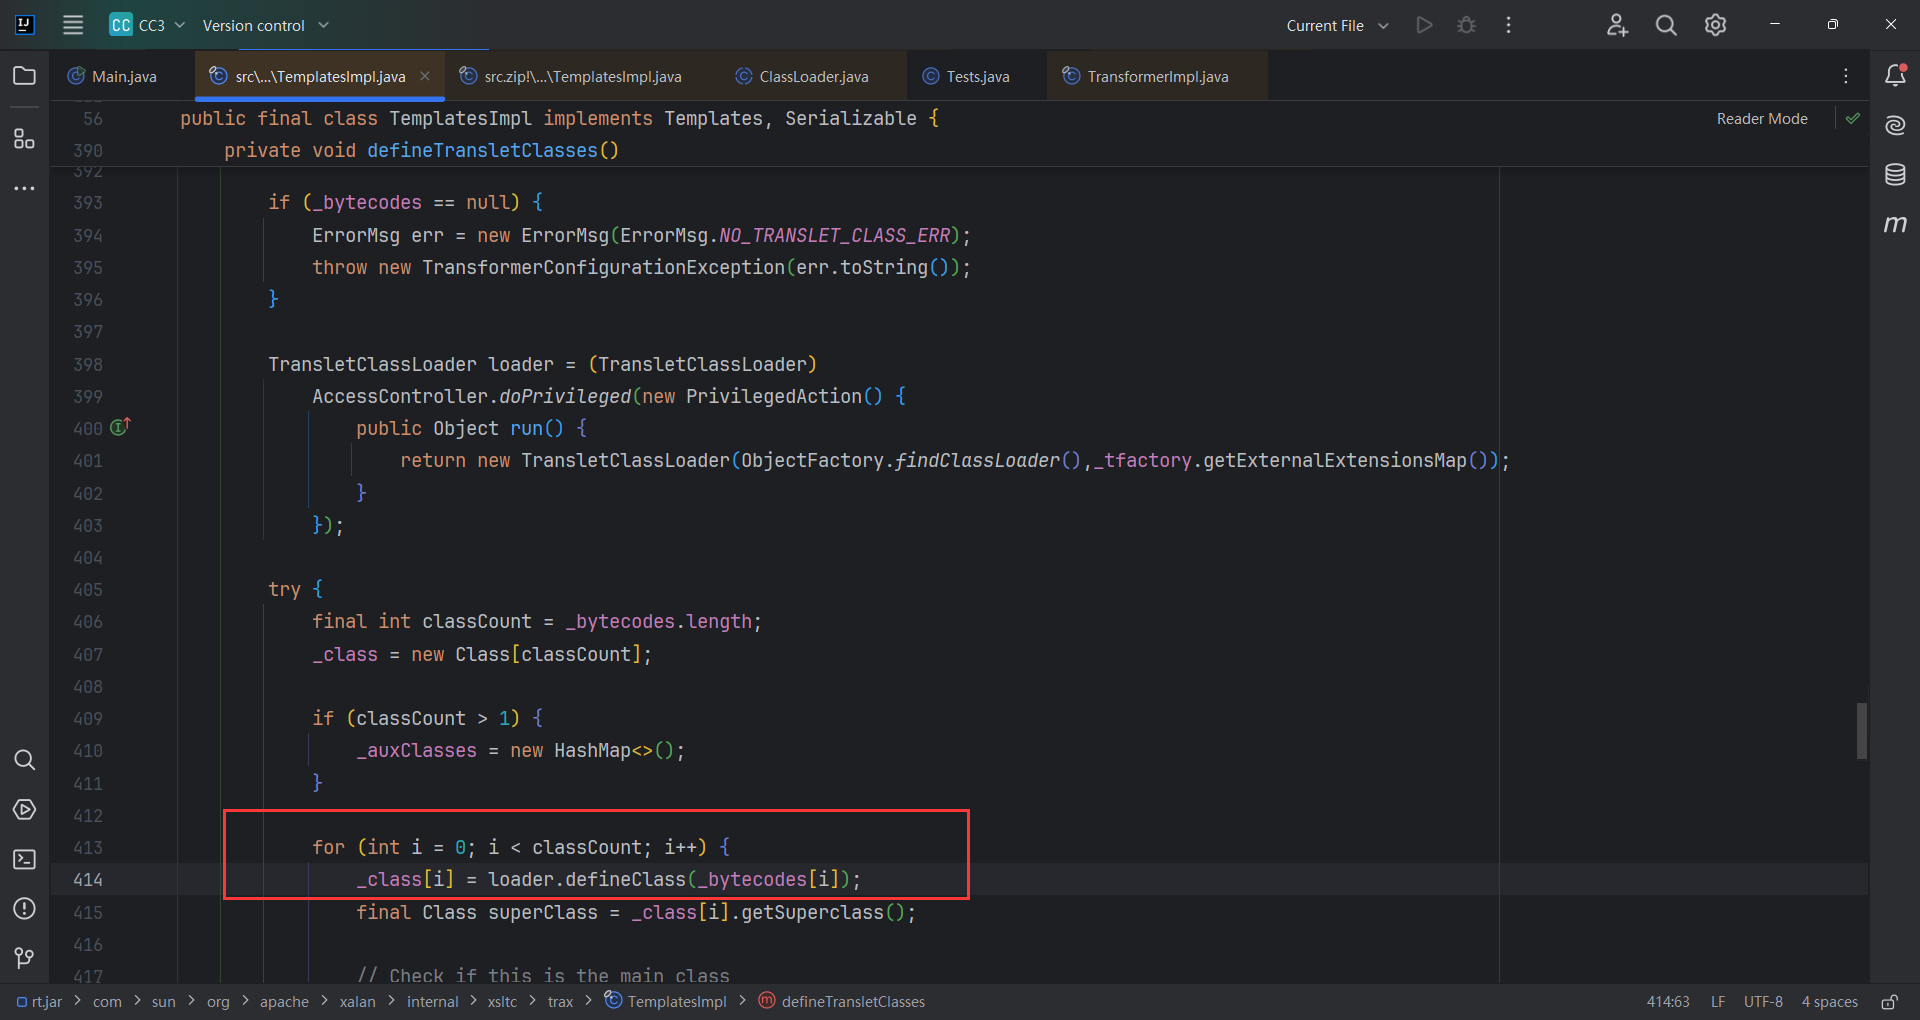
Task: Open the Current File run configuration dropdown
Action: [x=1337, y=25]
